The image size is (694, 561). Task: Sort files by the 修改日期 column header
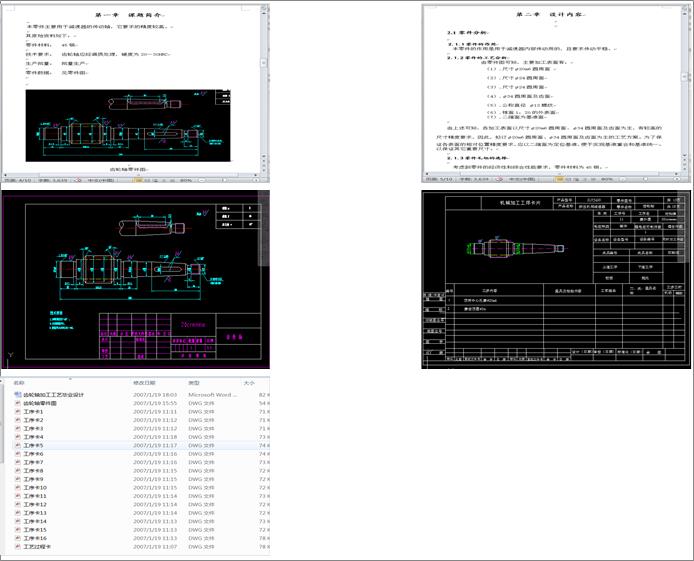tap(142, 383)
